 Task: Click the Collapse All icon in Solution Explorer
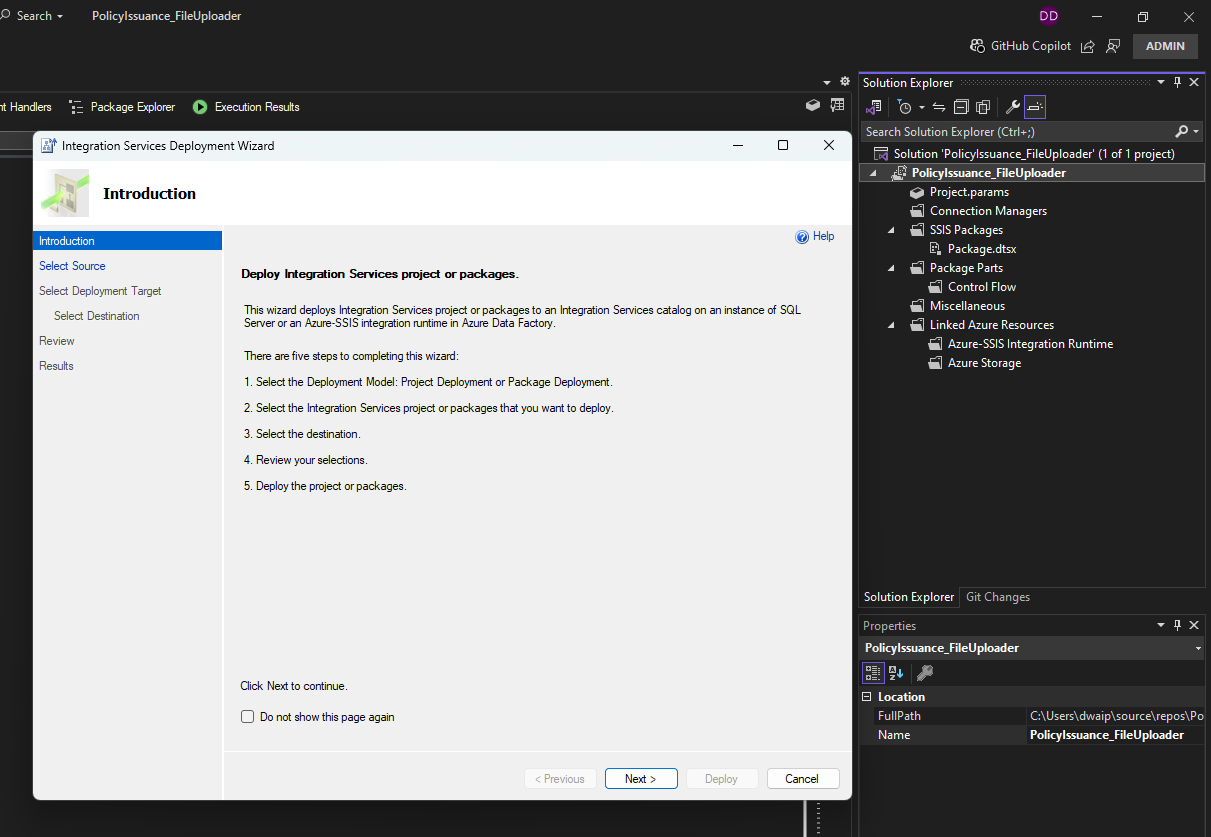click(961, 107)
